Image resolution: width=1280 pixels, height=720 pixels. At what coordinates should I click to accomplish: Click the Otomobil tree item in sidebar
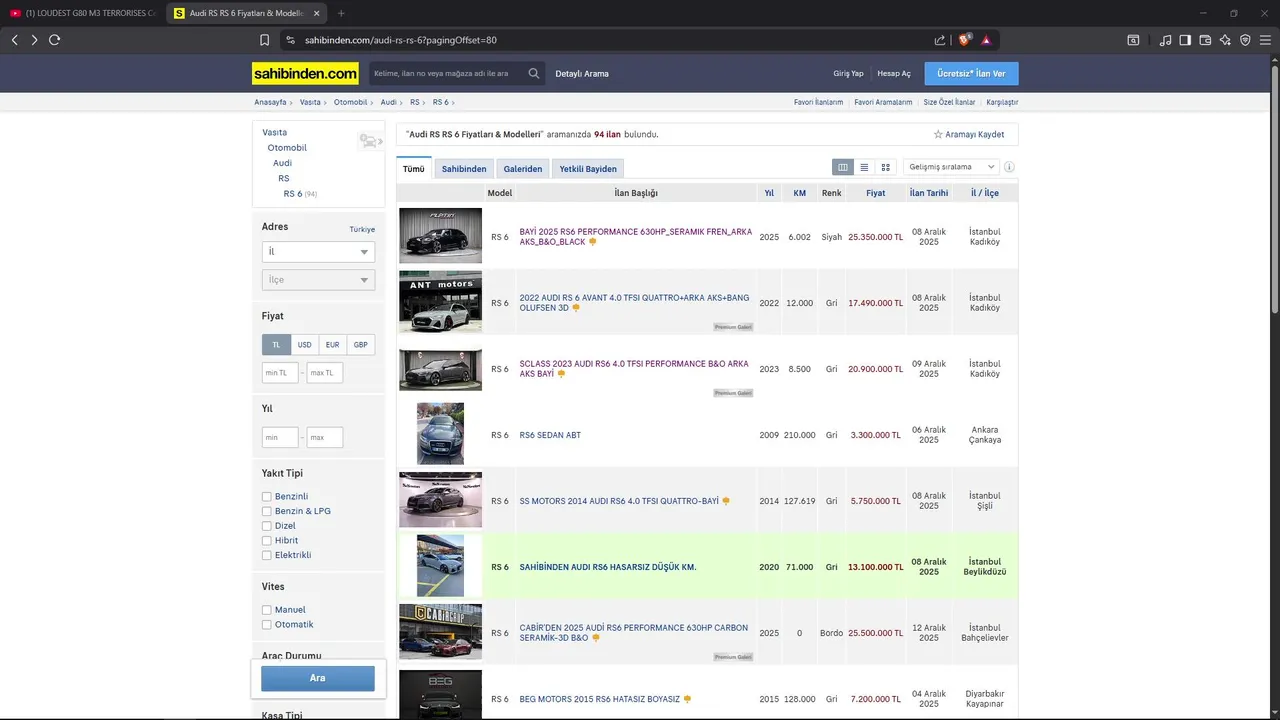coord(287,148)
